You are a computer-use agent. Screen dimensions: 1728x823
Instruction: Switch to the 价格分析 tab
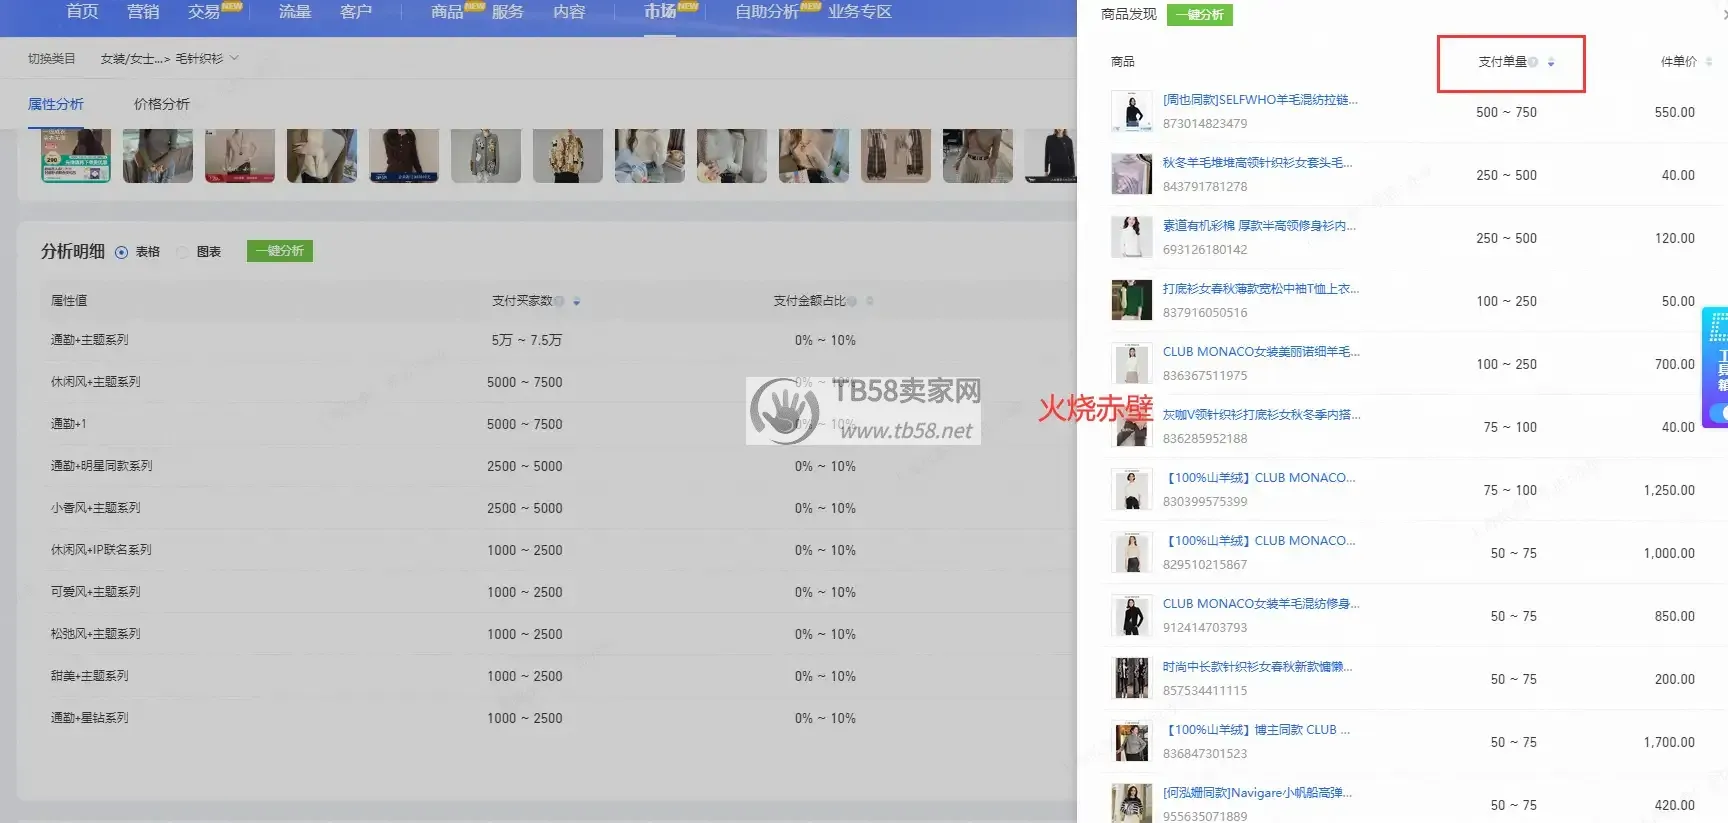(x=162, y=104)
